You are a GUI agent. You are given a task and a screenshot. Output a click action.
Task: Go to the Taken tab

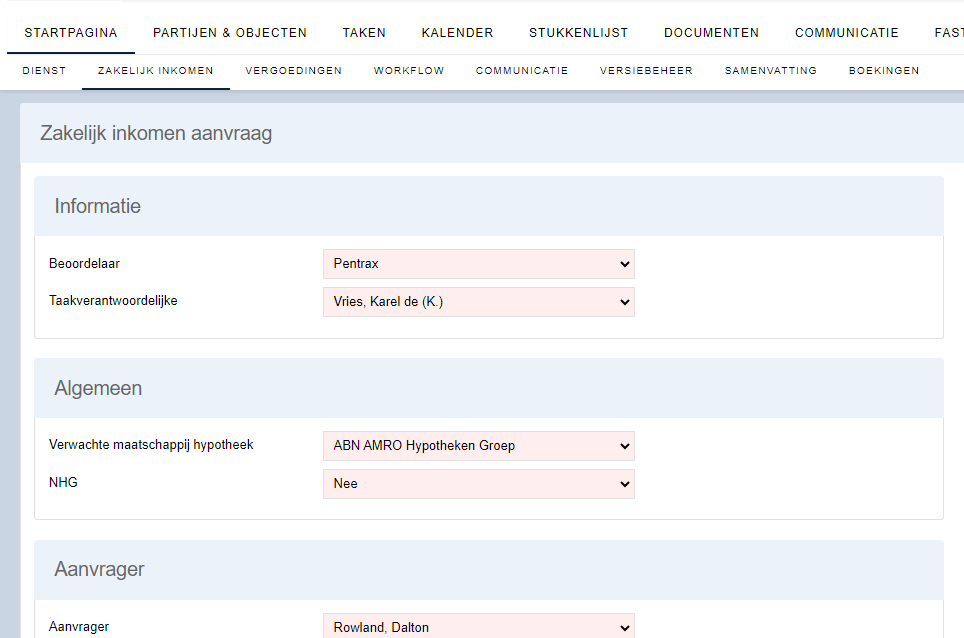point(364,33)
